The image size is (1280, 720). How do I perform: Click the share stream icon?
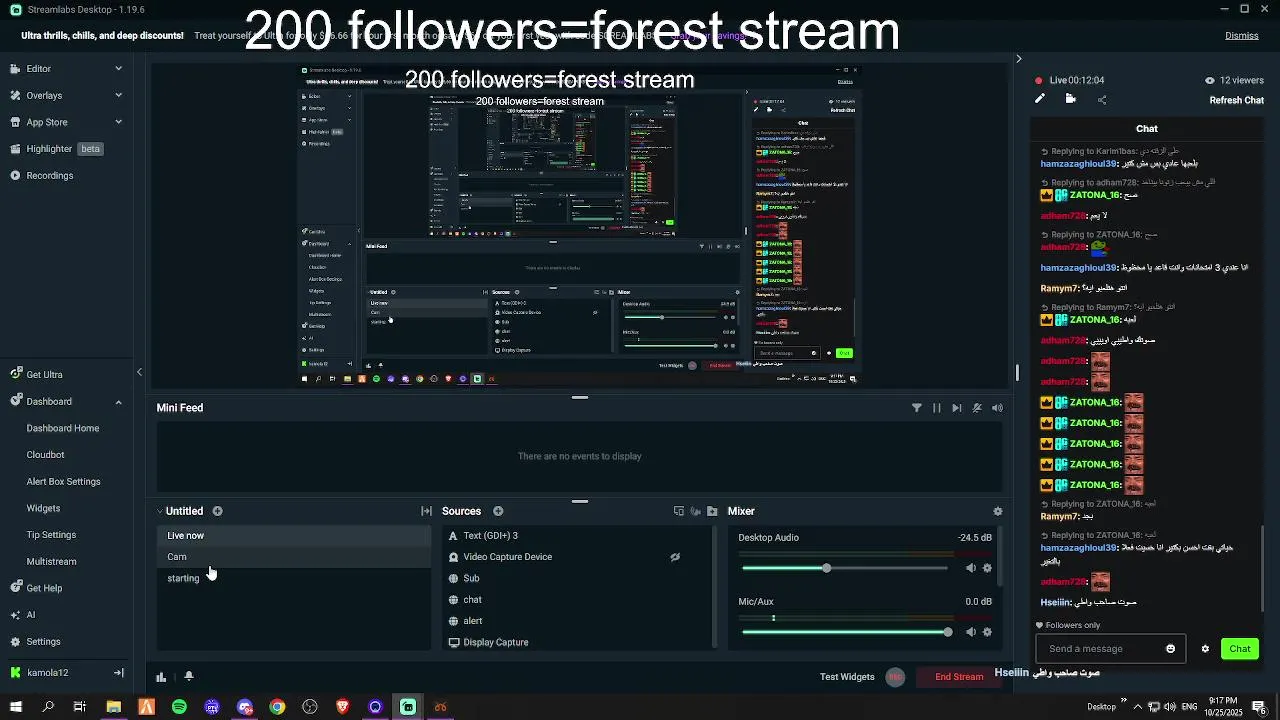click(1102, 99)
